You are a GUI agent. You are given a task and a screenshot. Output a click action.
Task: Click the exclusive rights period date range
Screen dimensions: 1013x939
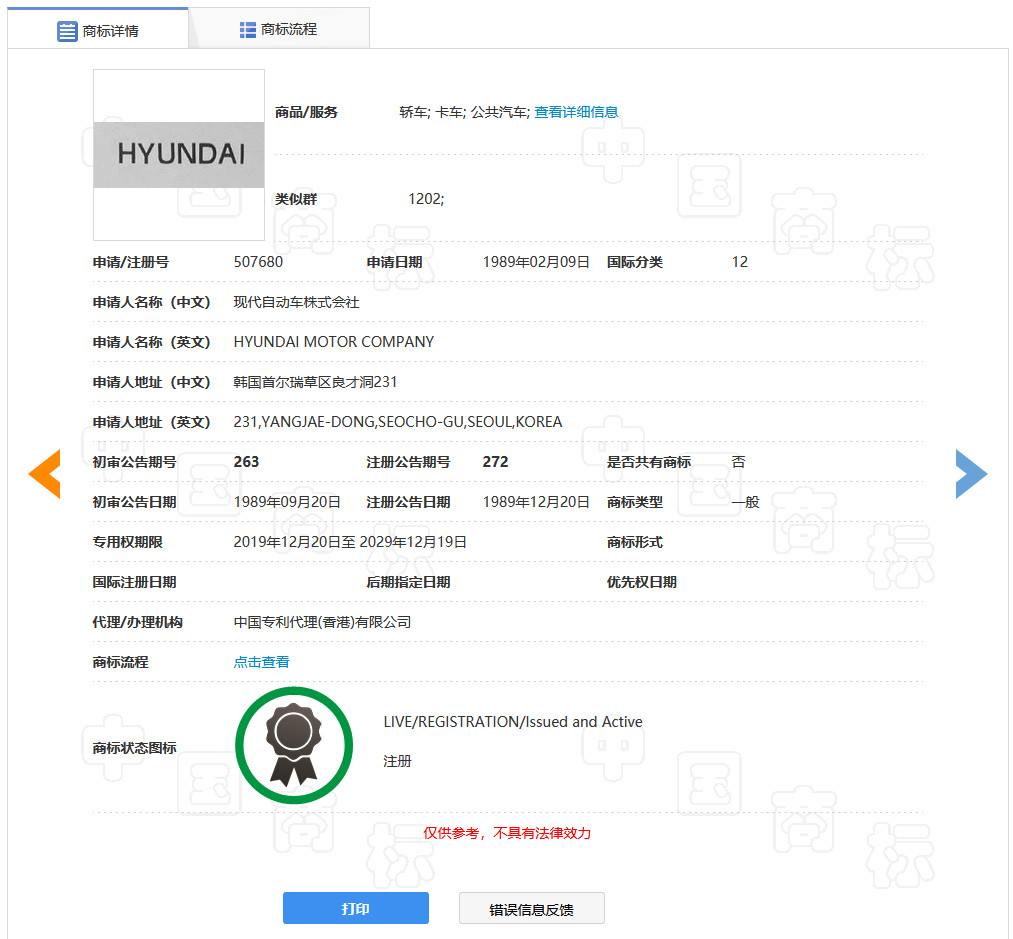click(x=350, y=542)
